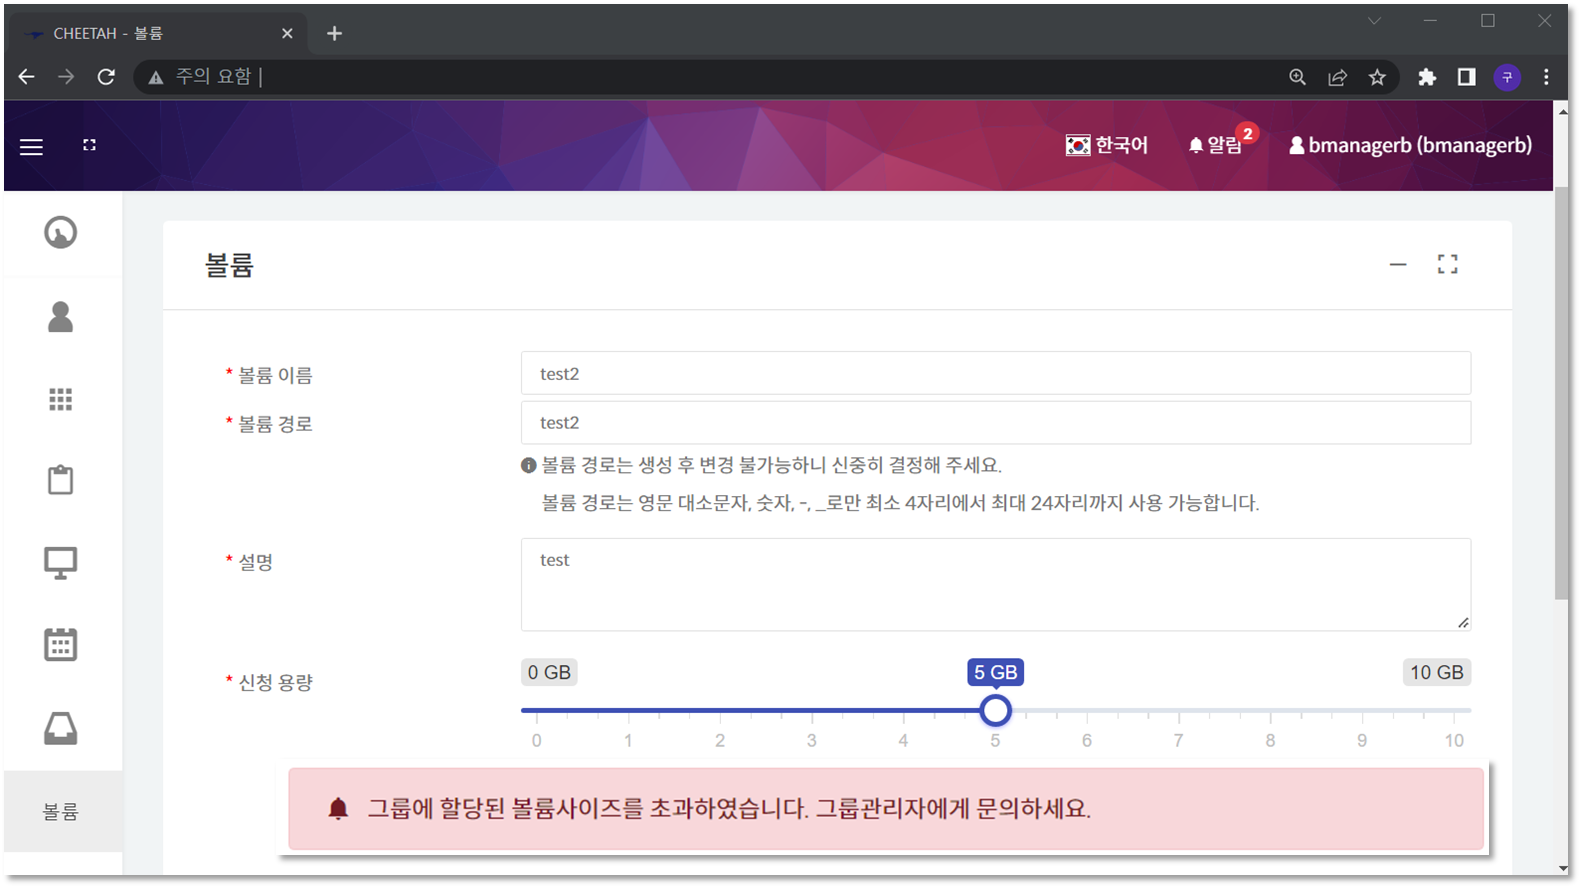Open the hamburger navigation menu
This screenshot has height=888, width=1581.
coord(31,147)
